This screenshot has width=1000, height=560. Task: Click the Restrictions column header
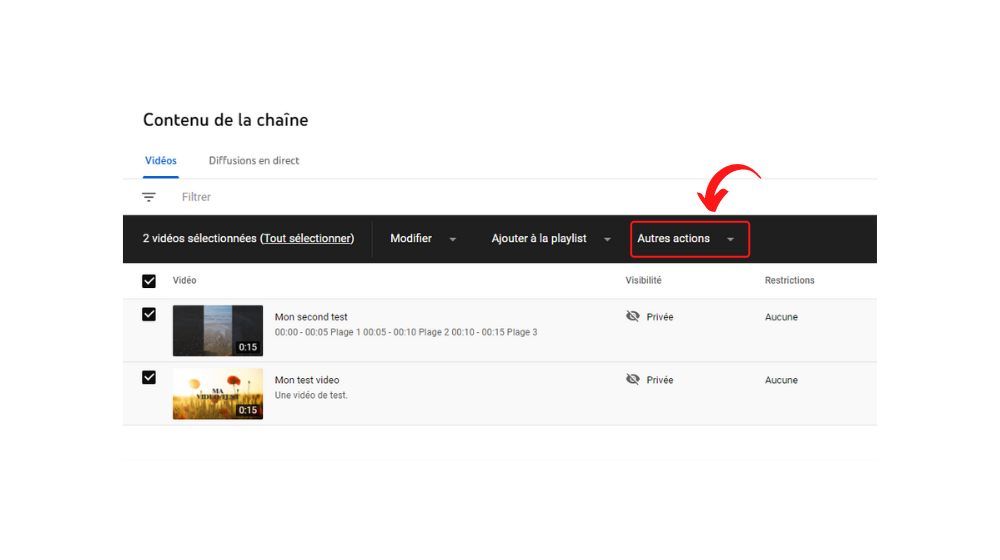coord(790,281)
